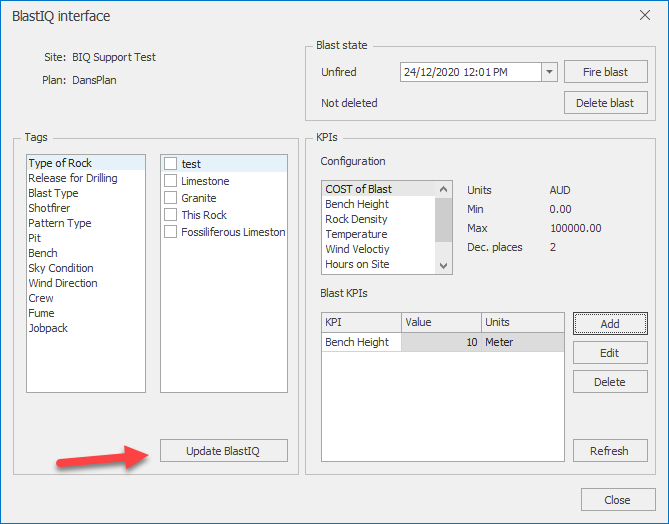Image resolution: width=669 pixels, height=524 pixels.
Task: Click the Refresh button
Action: click(610, 451)
